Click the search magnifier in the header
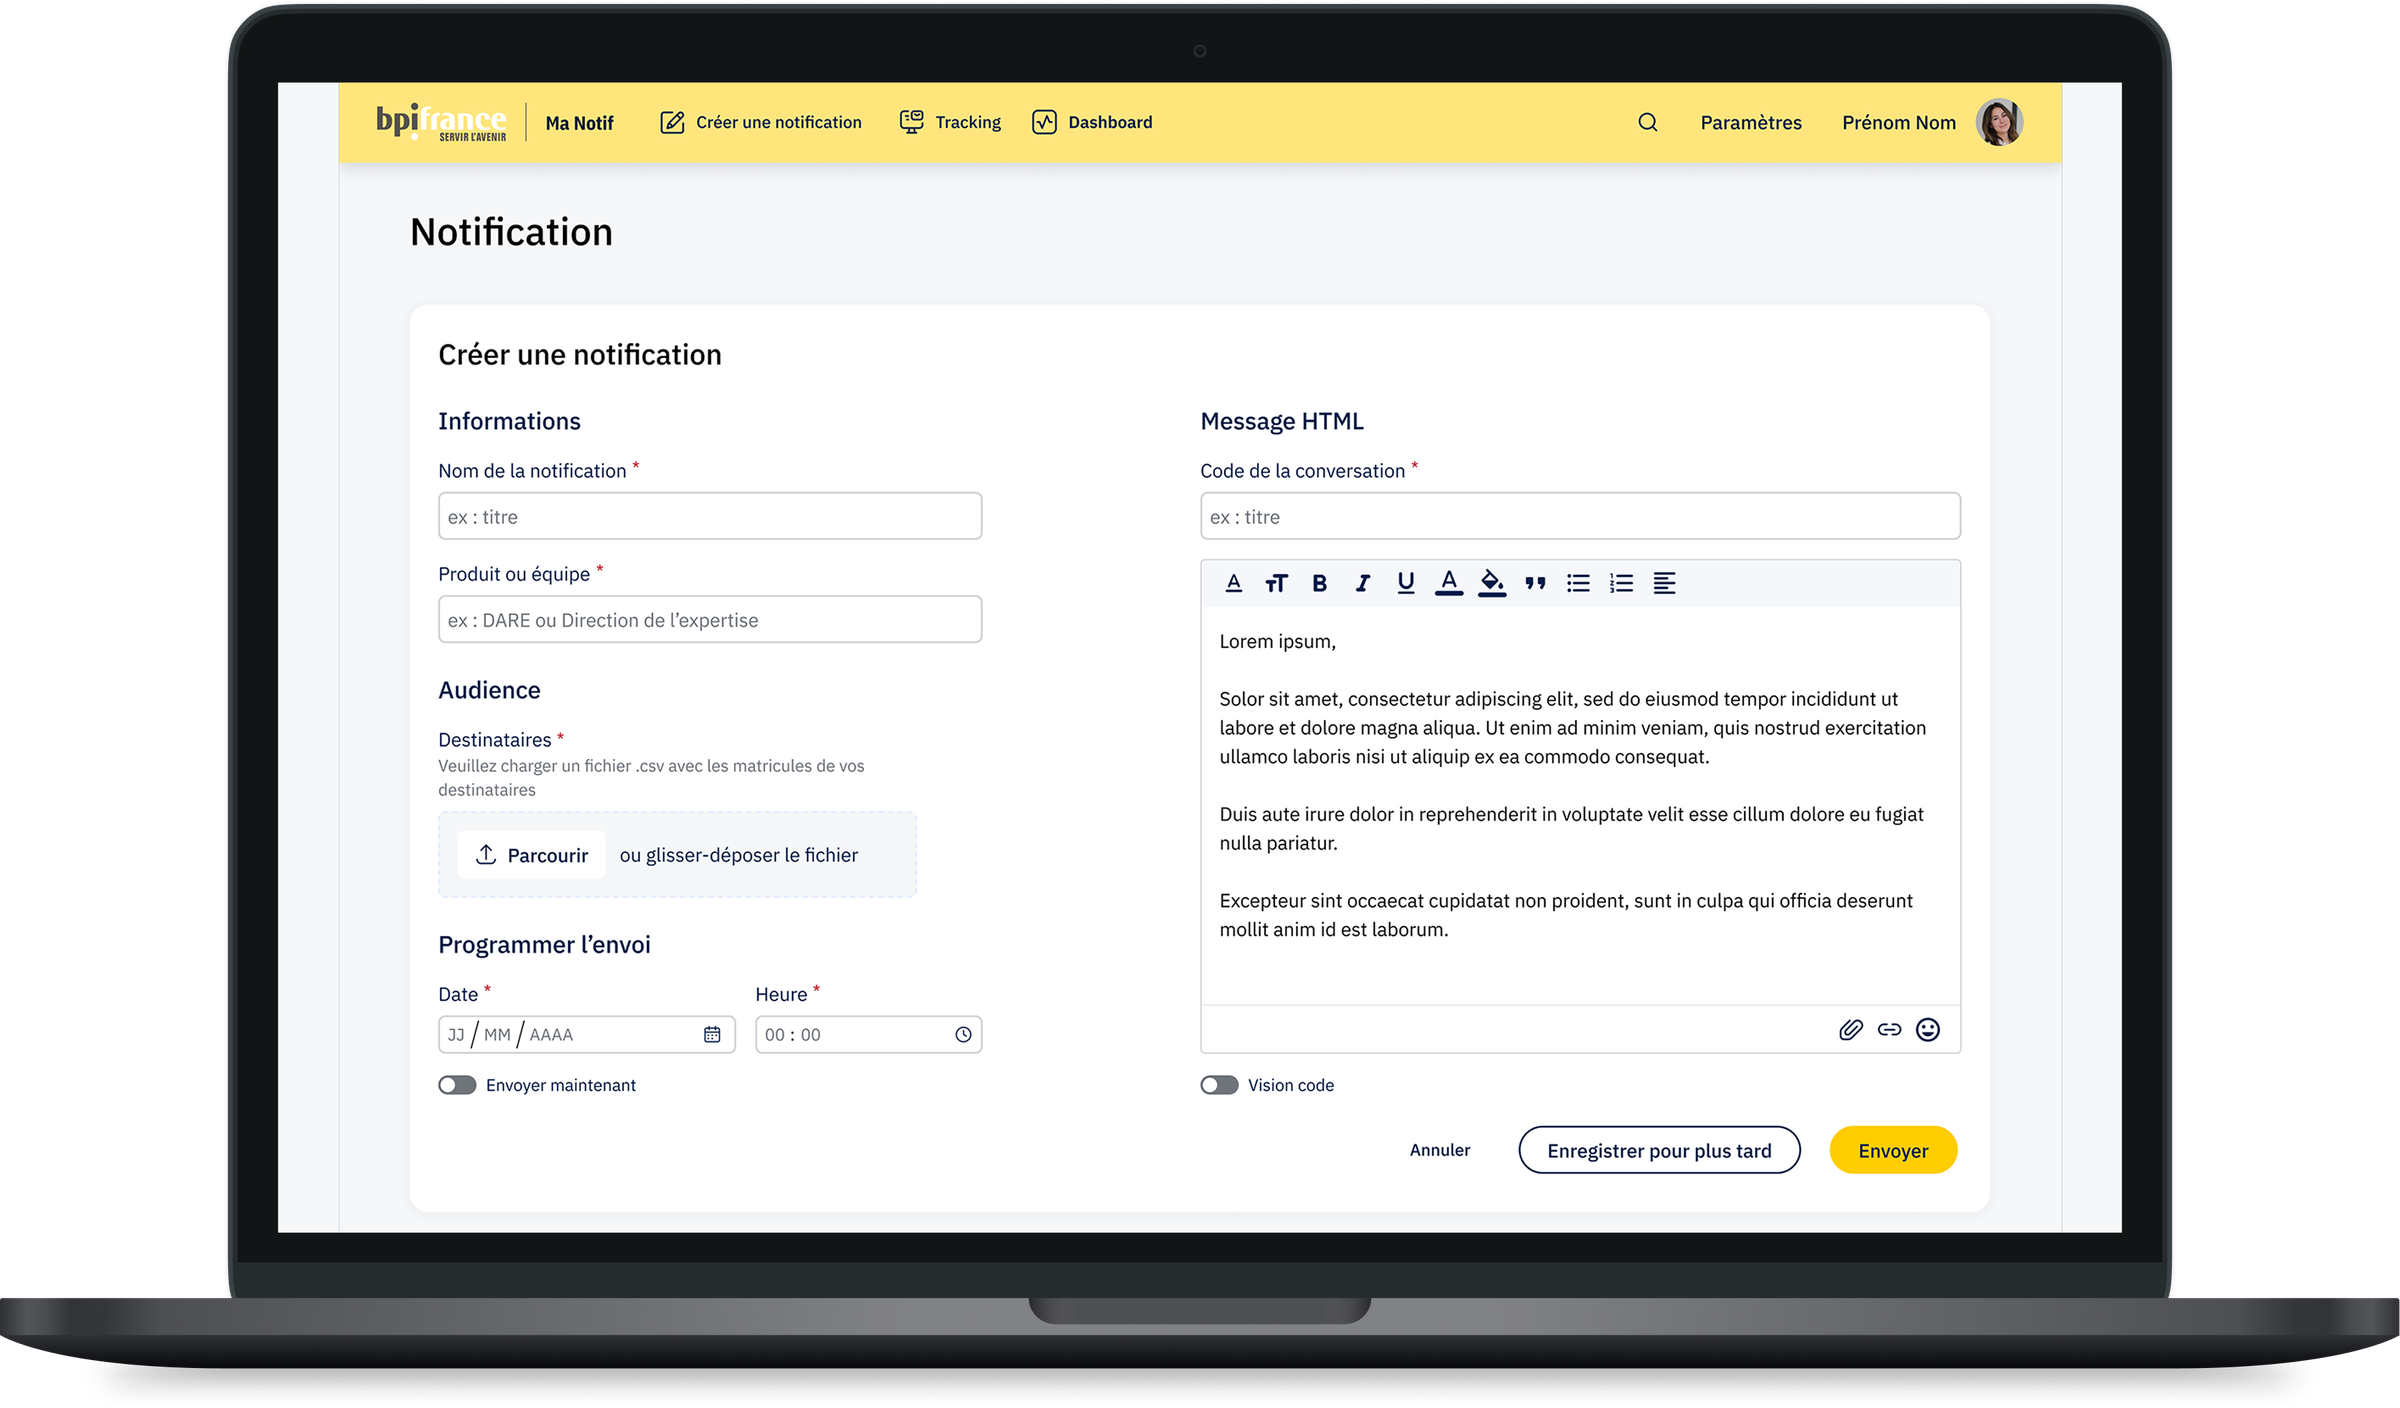 coord(1648,122)
